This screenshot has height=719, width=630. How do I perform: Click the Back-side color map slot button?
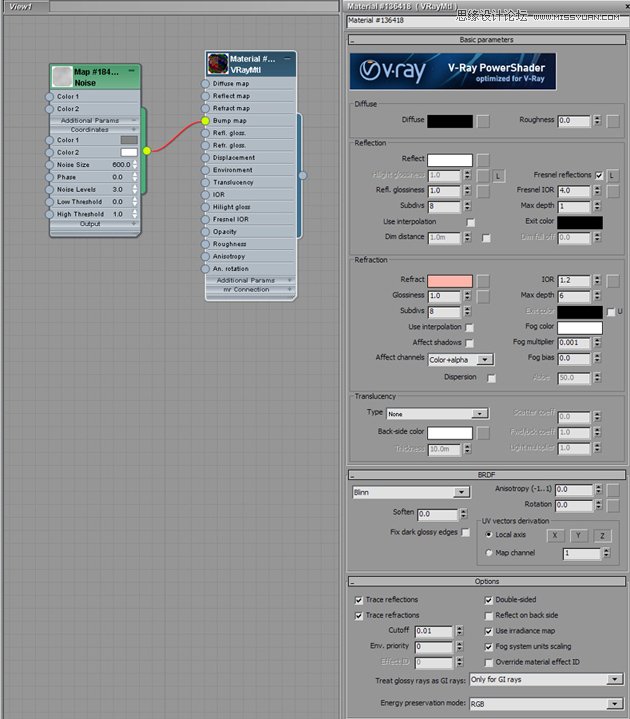483,433
